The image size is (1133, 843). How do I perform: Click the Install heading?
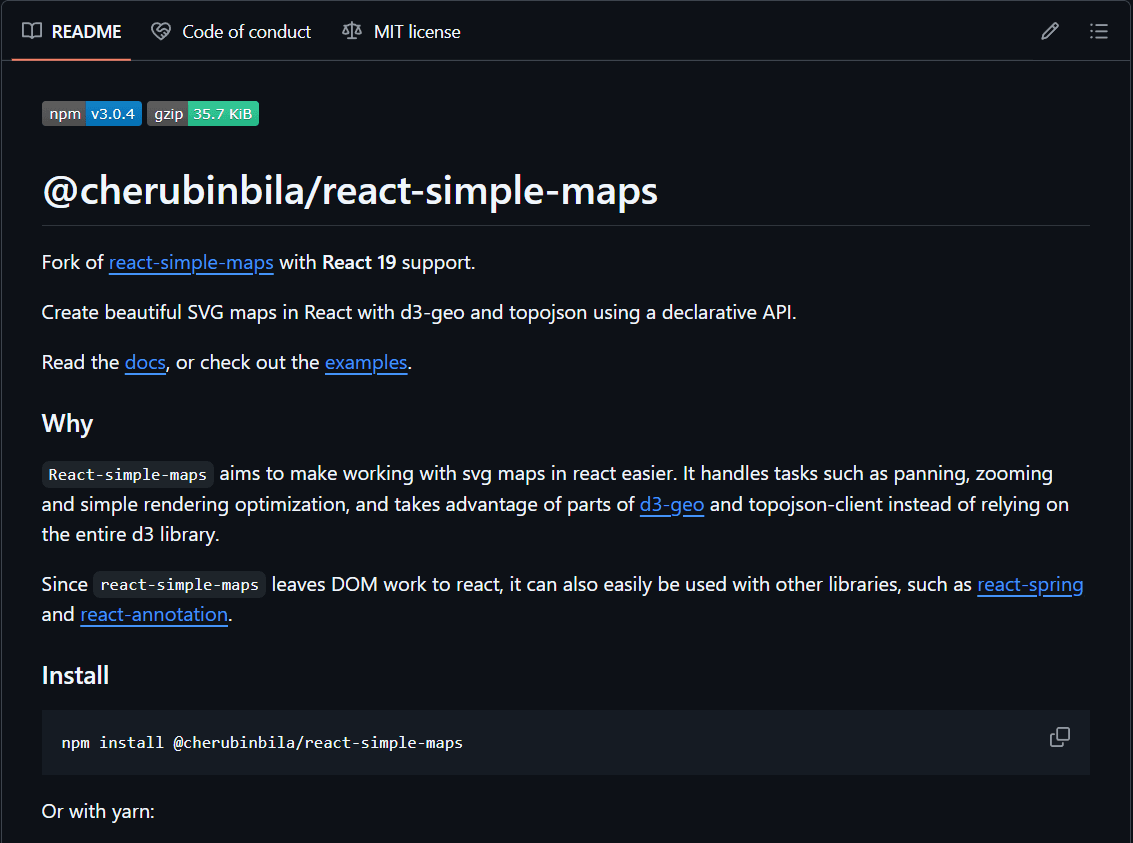tap(75, 675)
